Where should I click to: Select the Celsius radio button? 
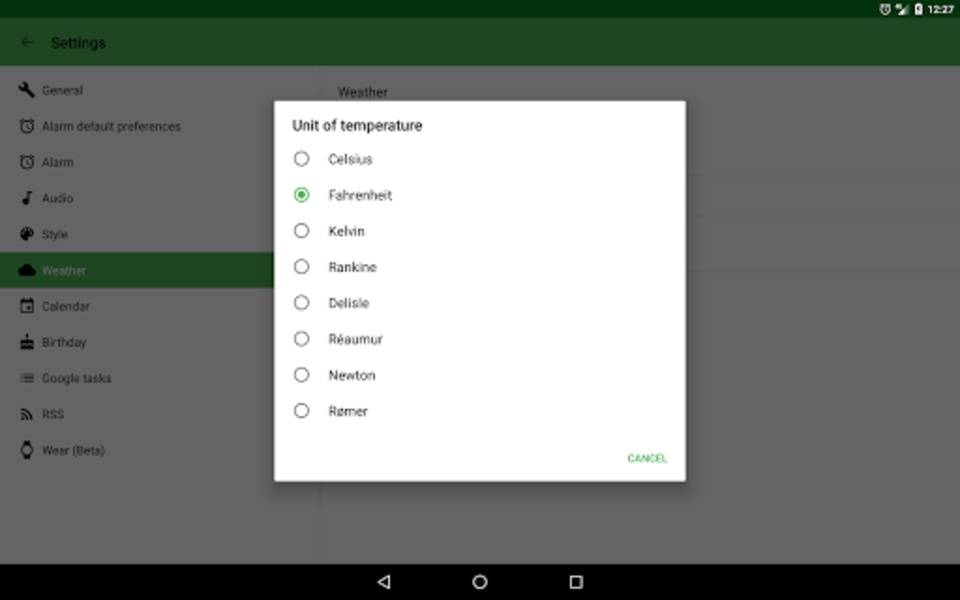pyautogui.click(x=301, y=159)
